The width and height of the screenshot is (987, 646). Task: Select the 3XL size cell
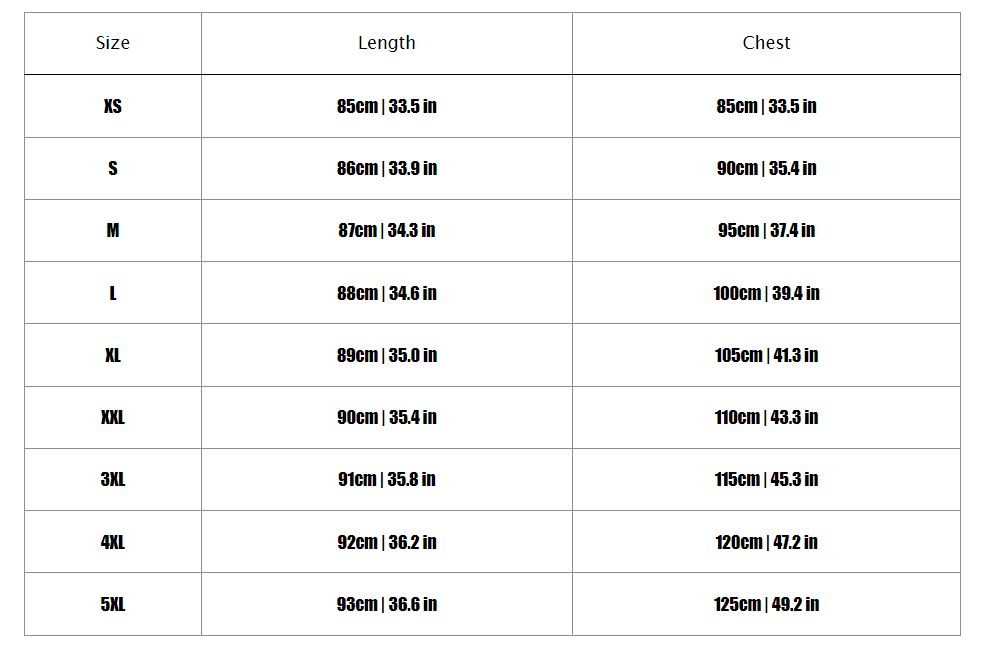(113, 479)
